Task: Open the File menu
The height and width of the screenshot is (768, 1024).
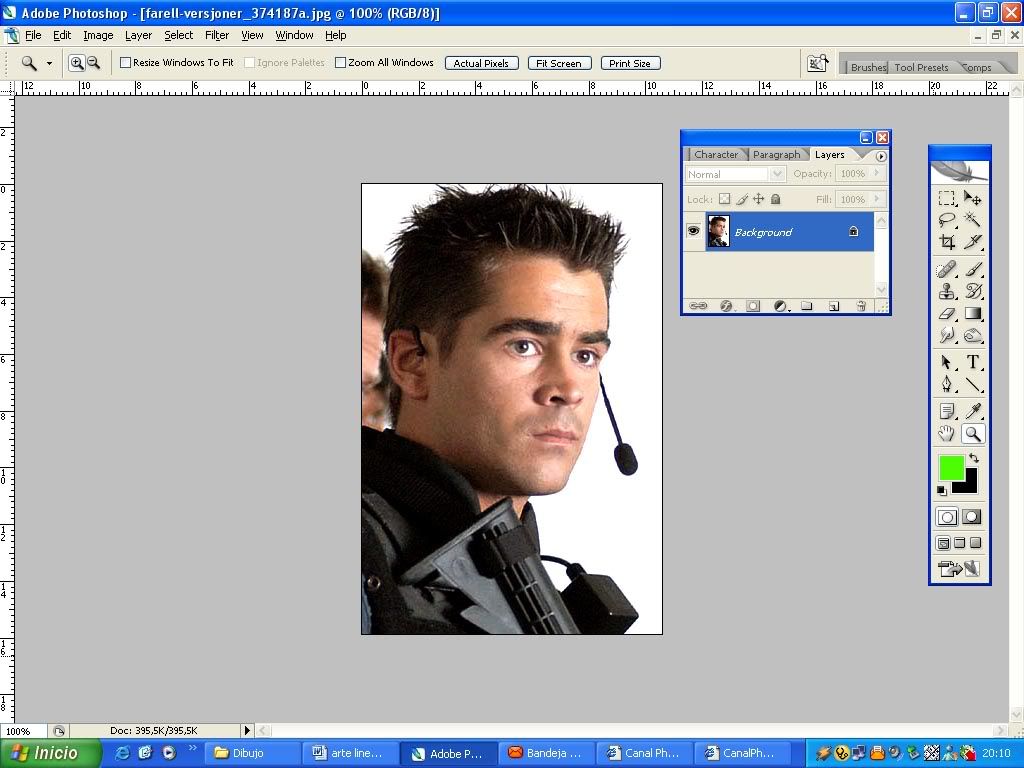Action: (x=33, y=35)
